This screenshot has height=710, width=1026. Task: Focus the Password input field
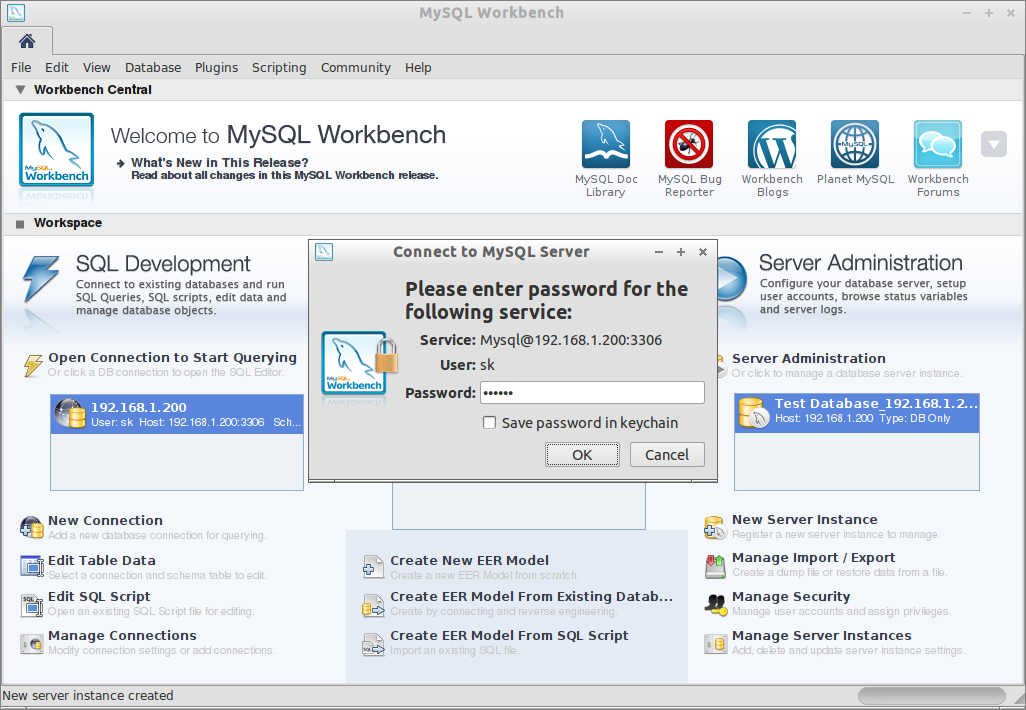(592, 393)
